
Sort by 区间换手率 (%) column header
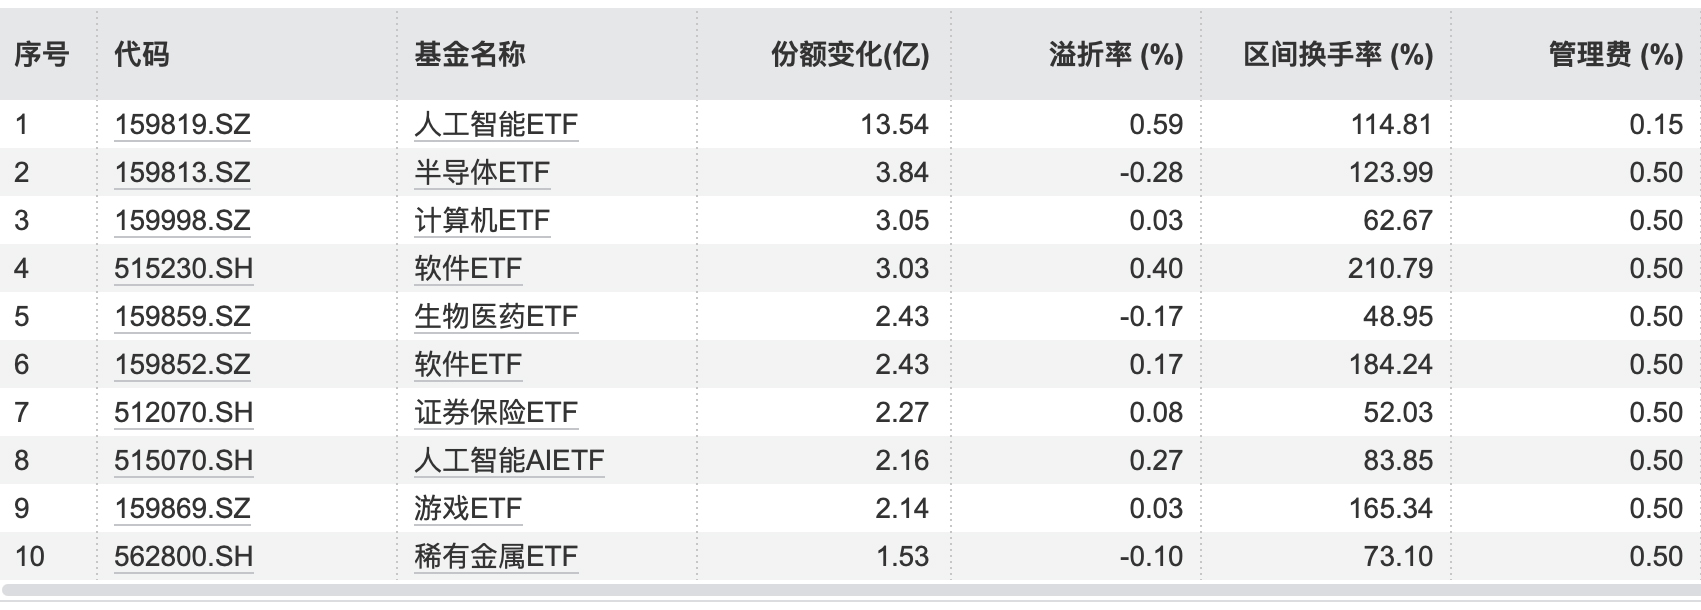(x=1338, y=54)
